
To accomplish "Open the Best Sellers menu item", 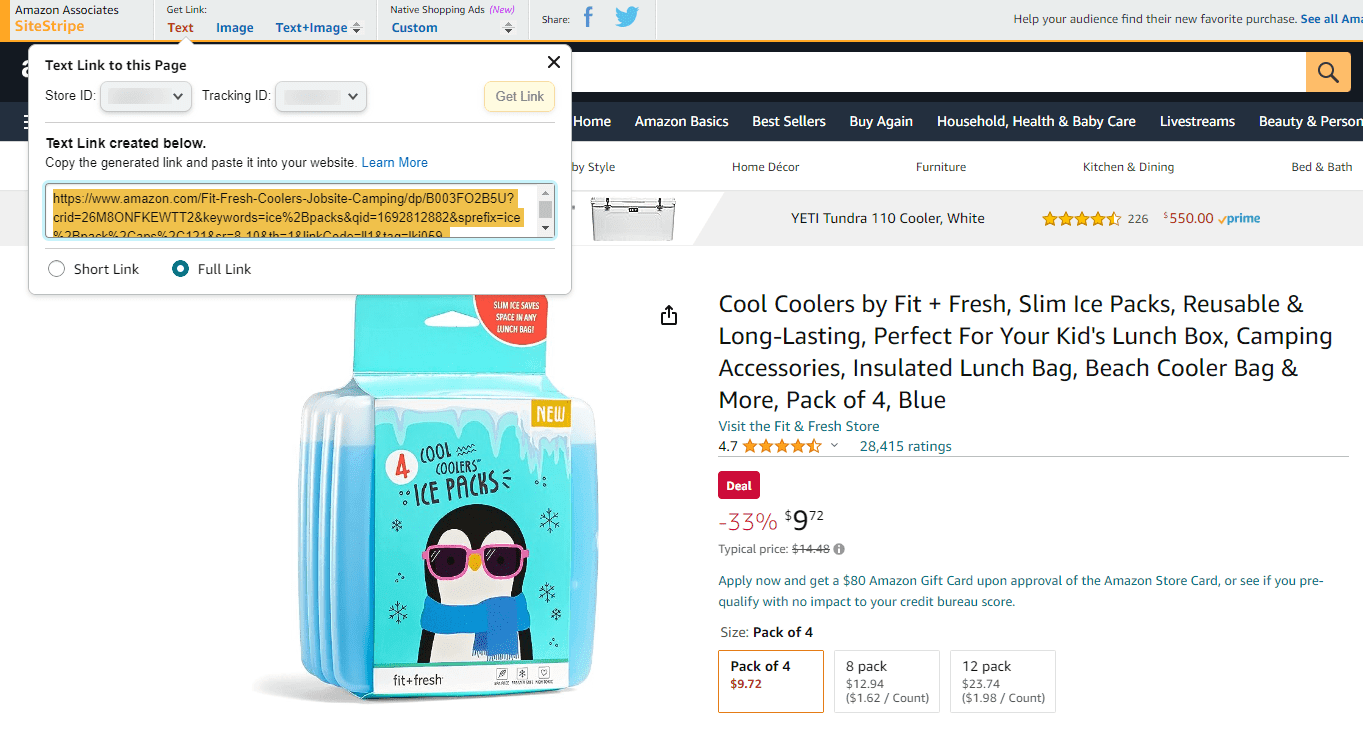I will click(788, 121).
